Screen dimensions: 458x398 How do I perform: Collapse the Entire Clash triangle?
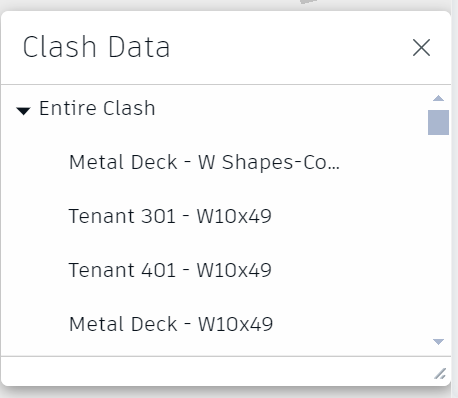pos(23,110)
